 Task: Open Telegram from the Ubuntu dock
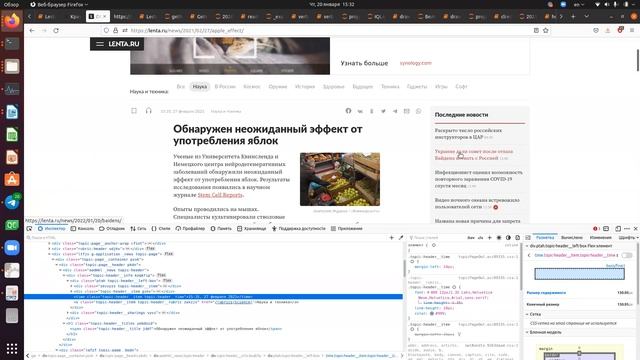point(12,202)
